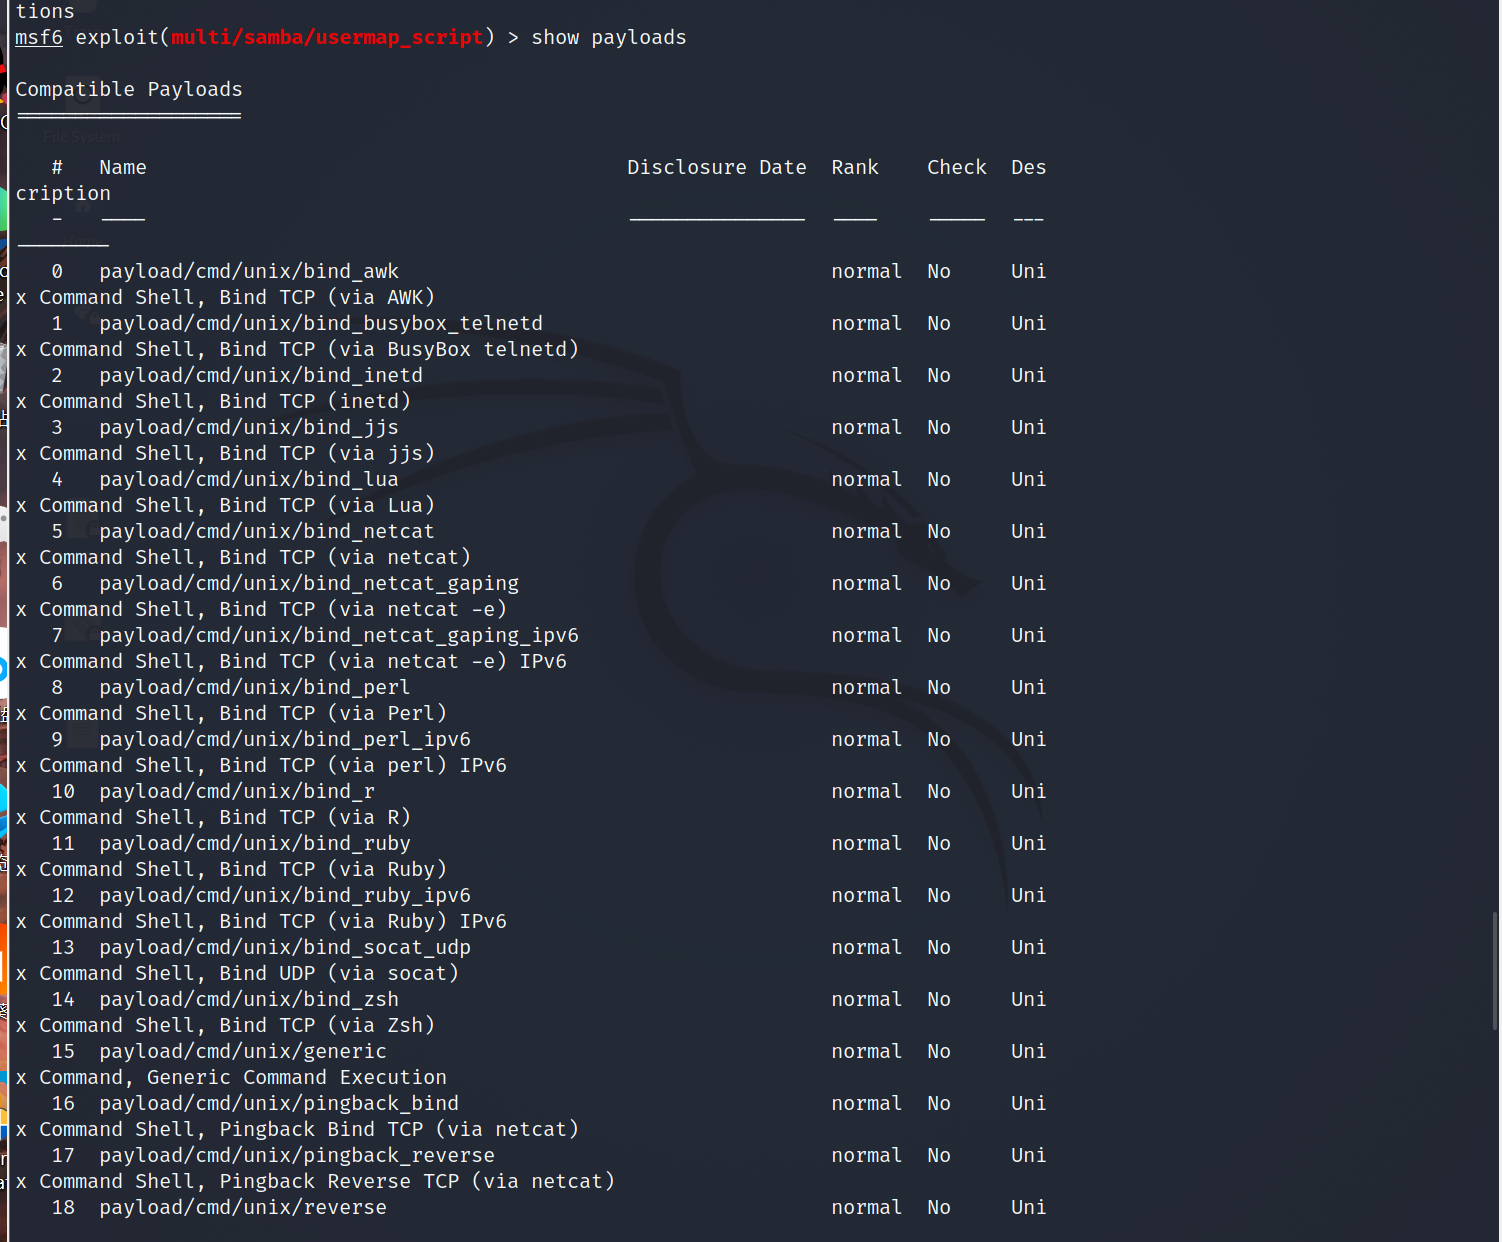The width and height of the screenshot is (1502, 1242).
Task: Click the payload/cmd/unix/bind_busybox_telnetd entry
Action: point(321,323)
